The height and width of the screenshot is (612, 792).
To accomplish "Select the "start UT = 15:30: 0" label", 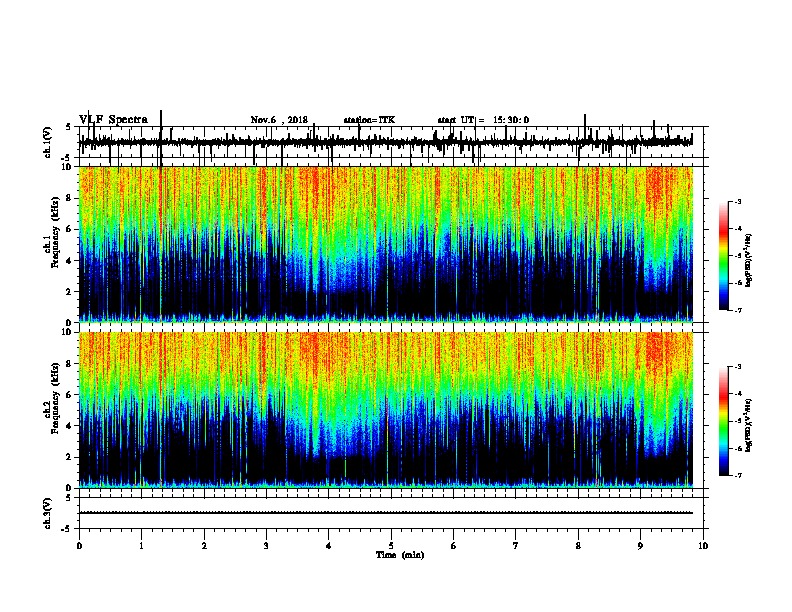I will pyautogui.click(x=483, y=120).
